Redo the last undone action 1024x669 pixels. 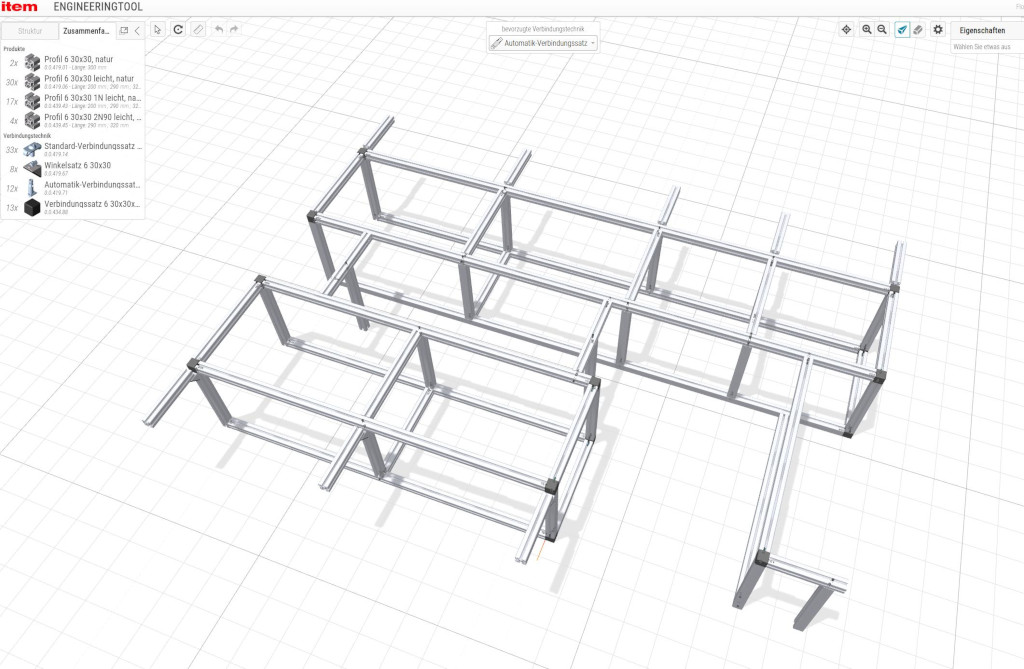coord(234,29)
